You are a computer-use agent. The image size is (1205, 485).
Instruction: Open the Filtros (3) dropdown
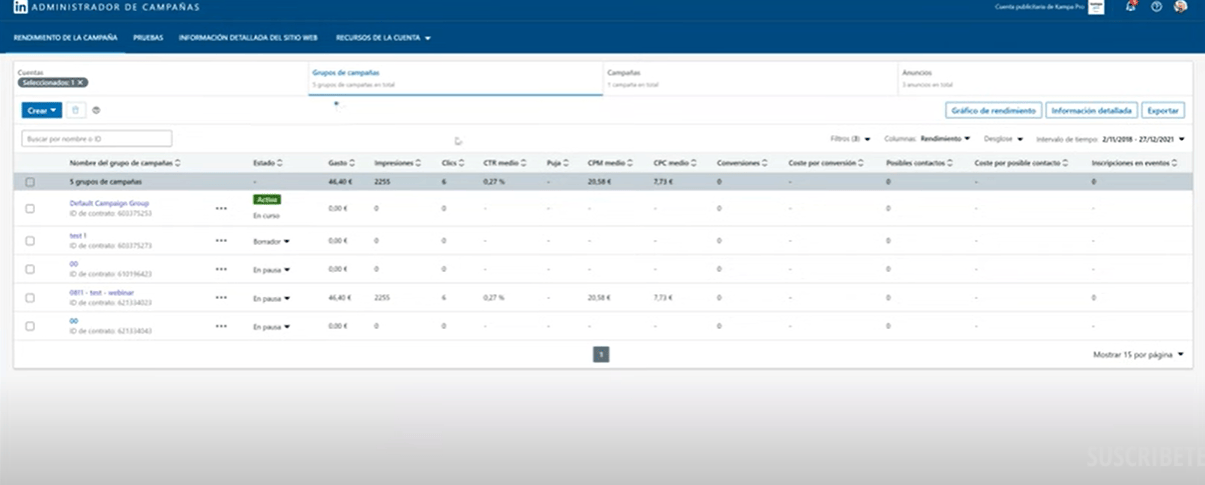pos(850,139)
